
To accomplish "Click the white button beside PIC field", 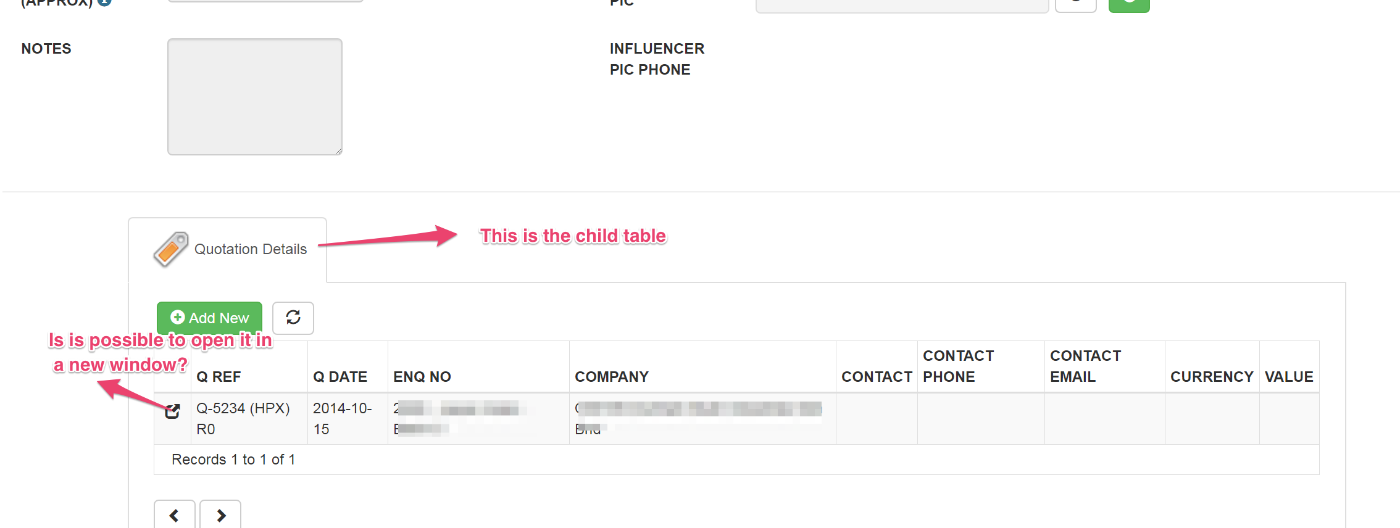I will tap(1076, 4).
